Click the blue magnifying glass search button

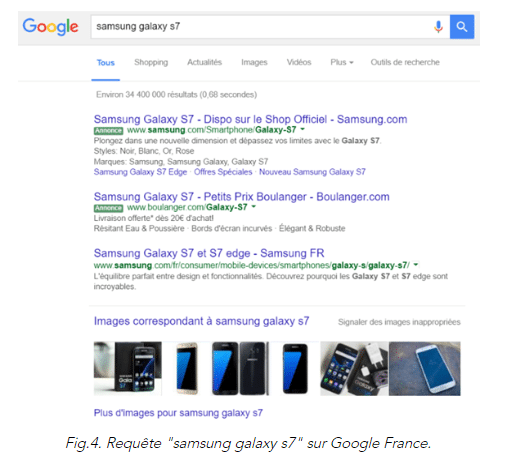tap(462, 27)
